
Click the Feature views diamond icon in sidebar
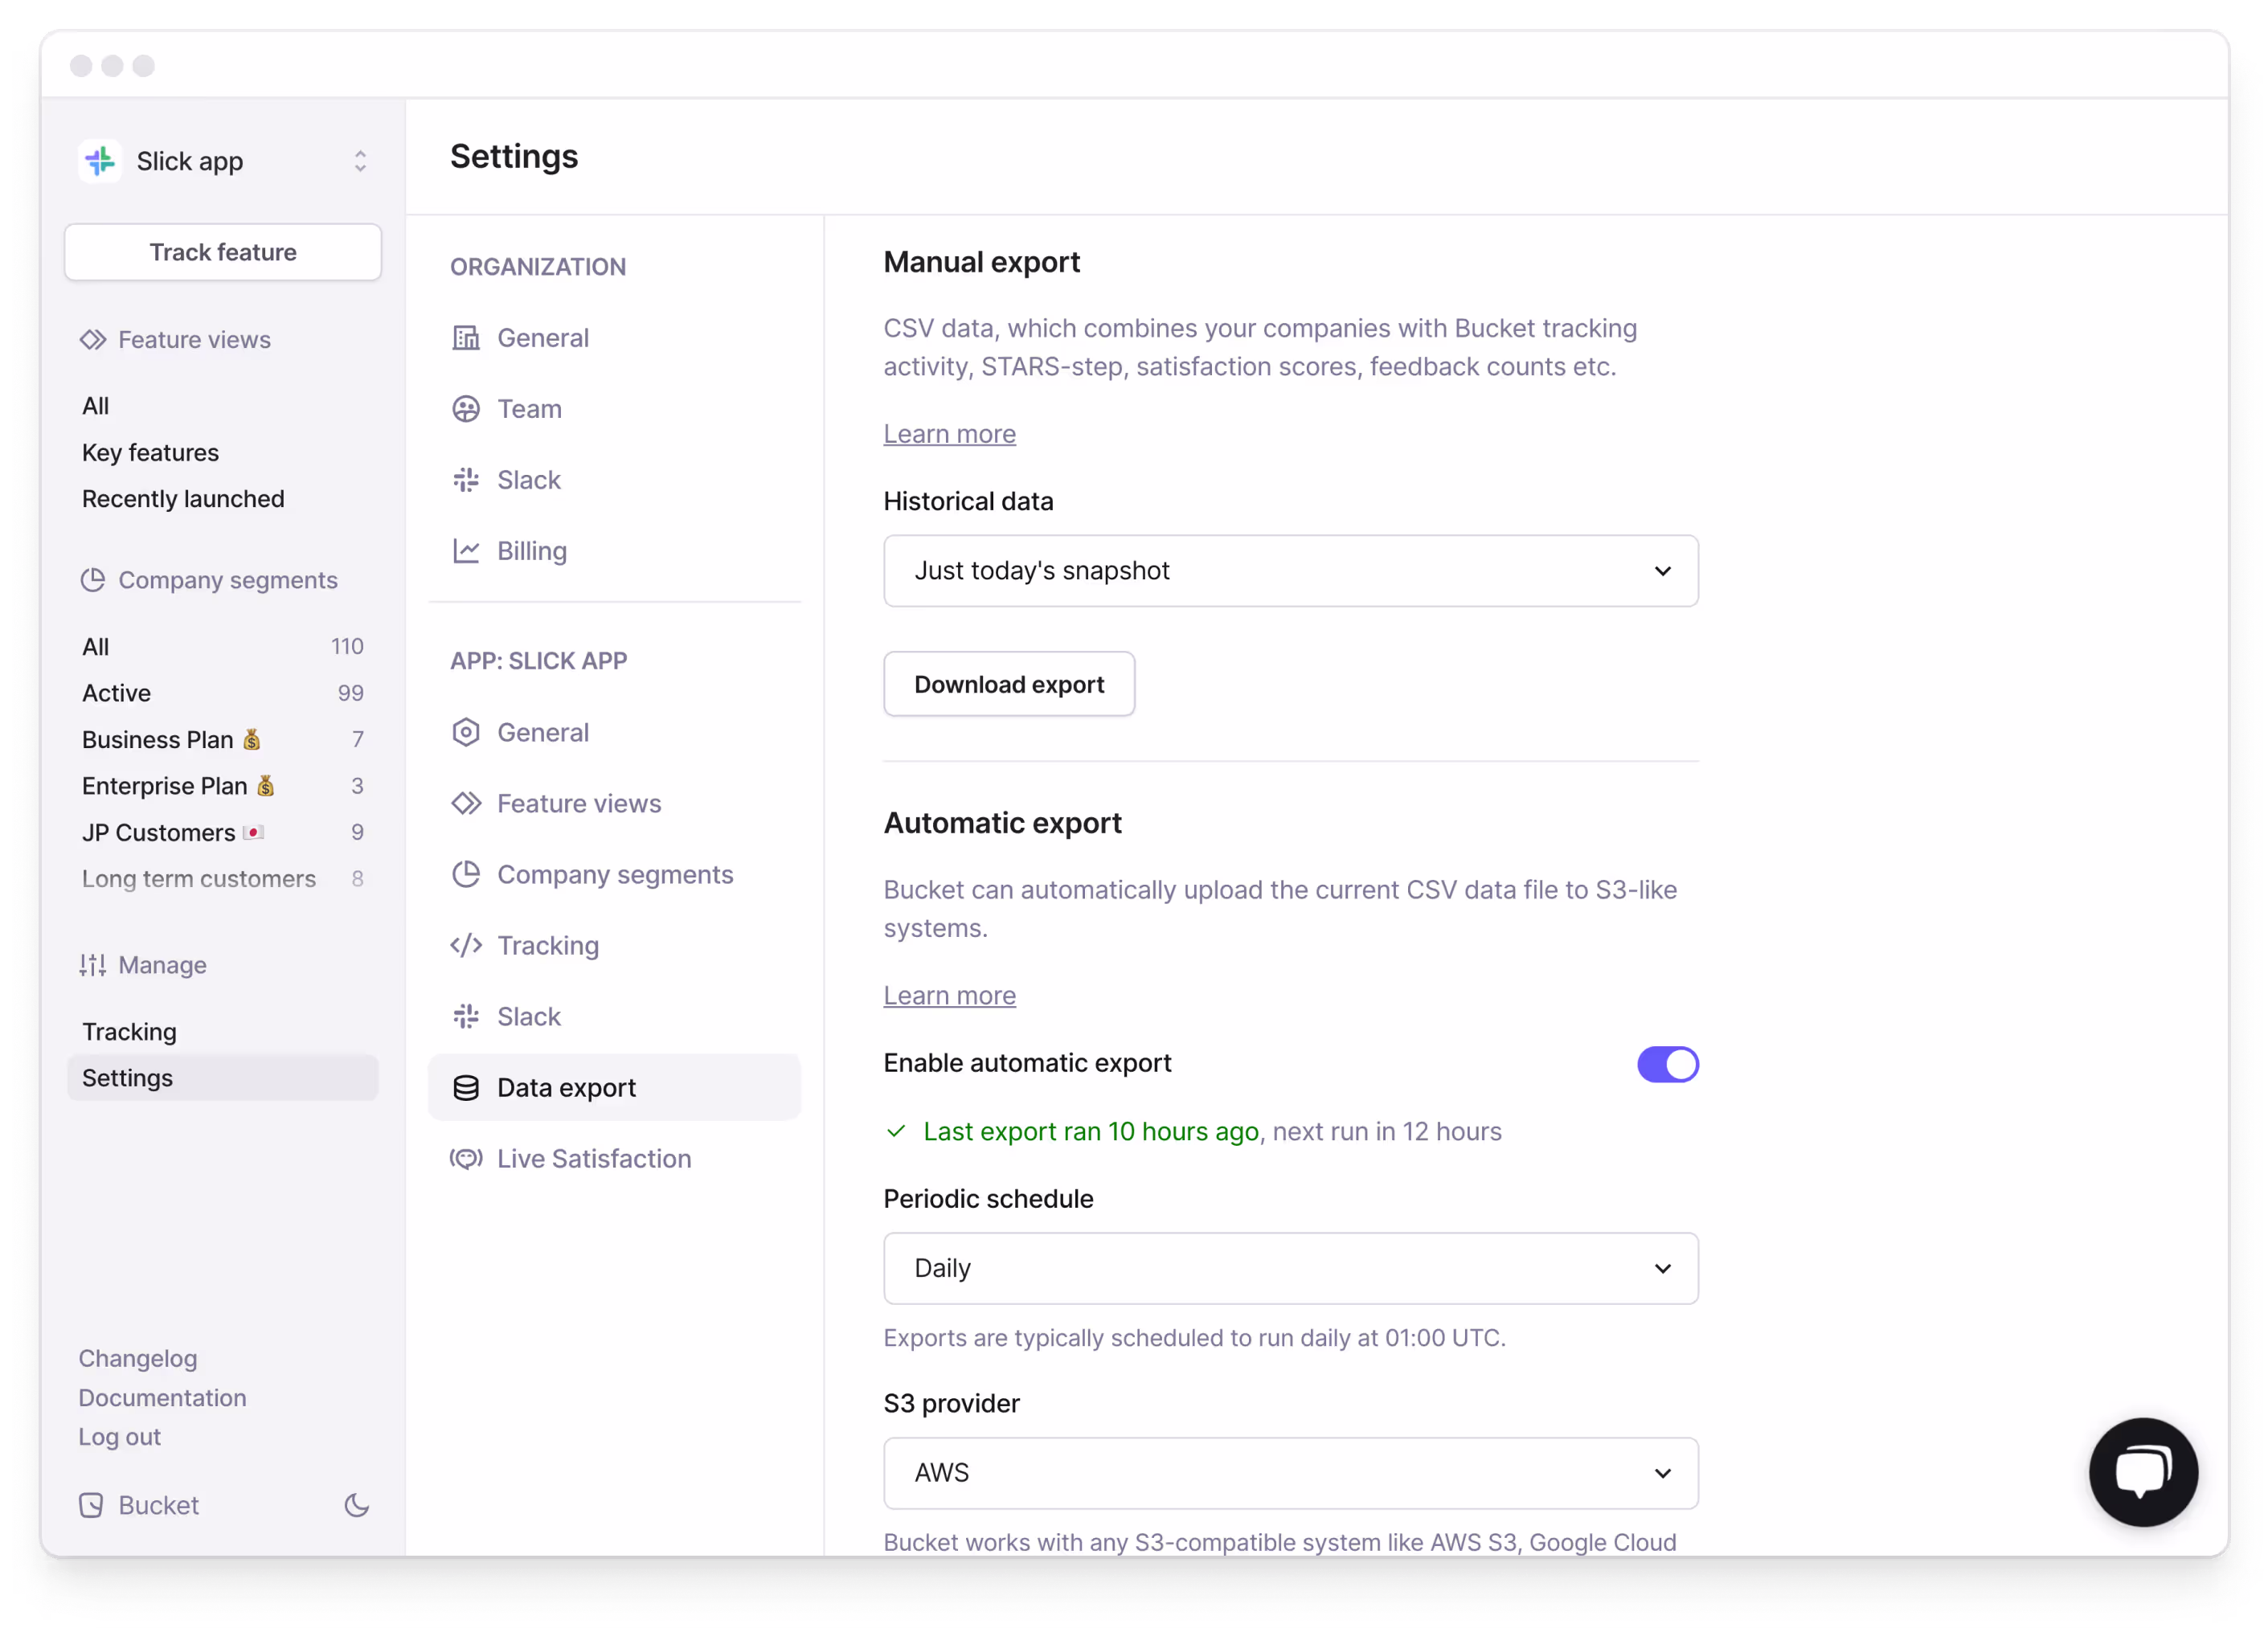point(93,340)
